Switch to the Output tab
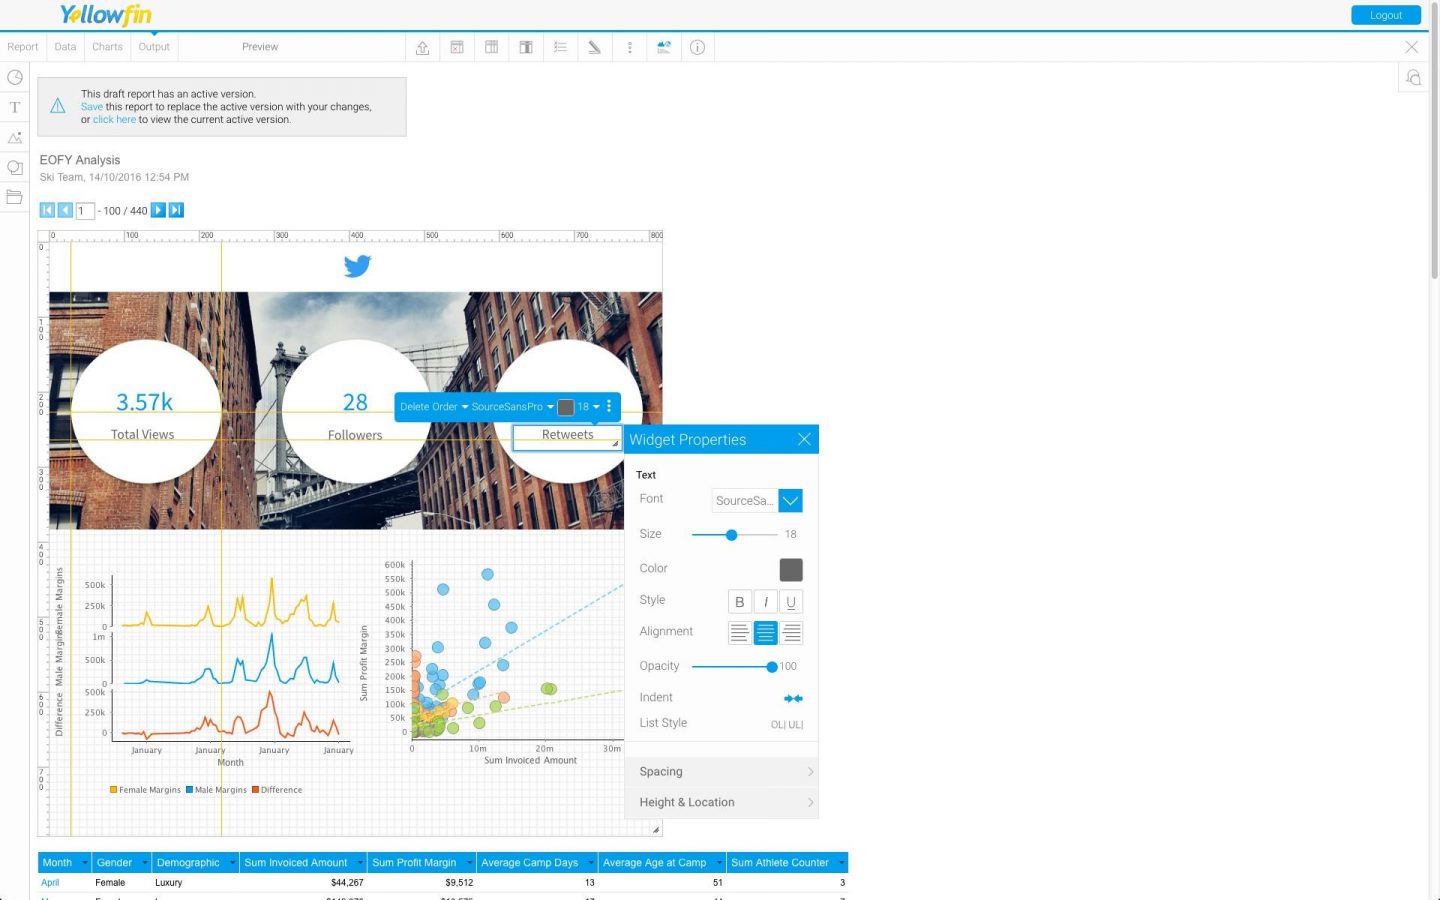The height and width of the screenshot is (900, 1440). point(154,47)
